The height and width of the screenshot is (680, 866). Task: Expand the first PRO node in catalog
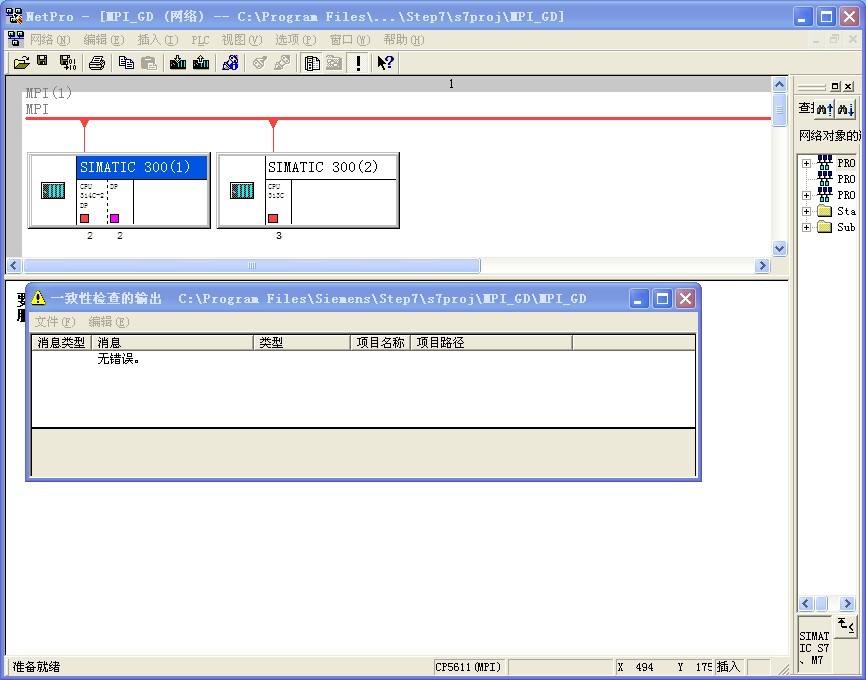806,163
